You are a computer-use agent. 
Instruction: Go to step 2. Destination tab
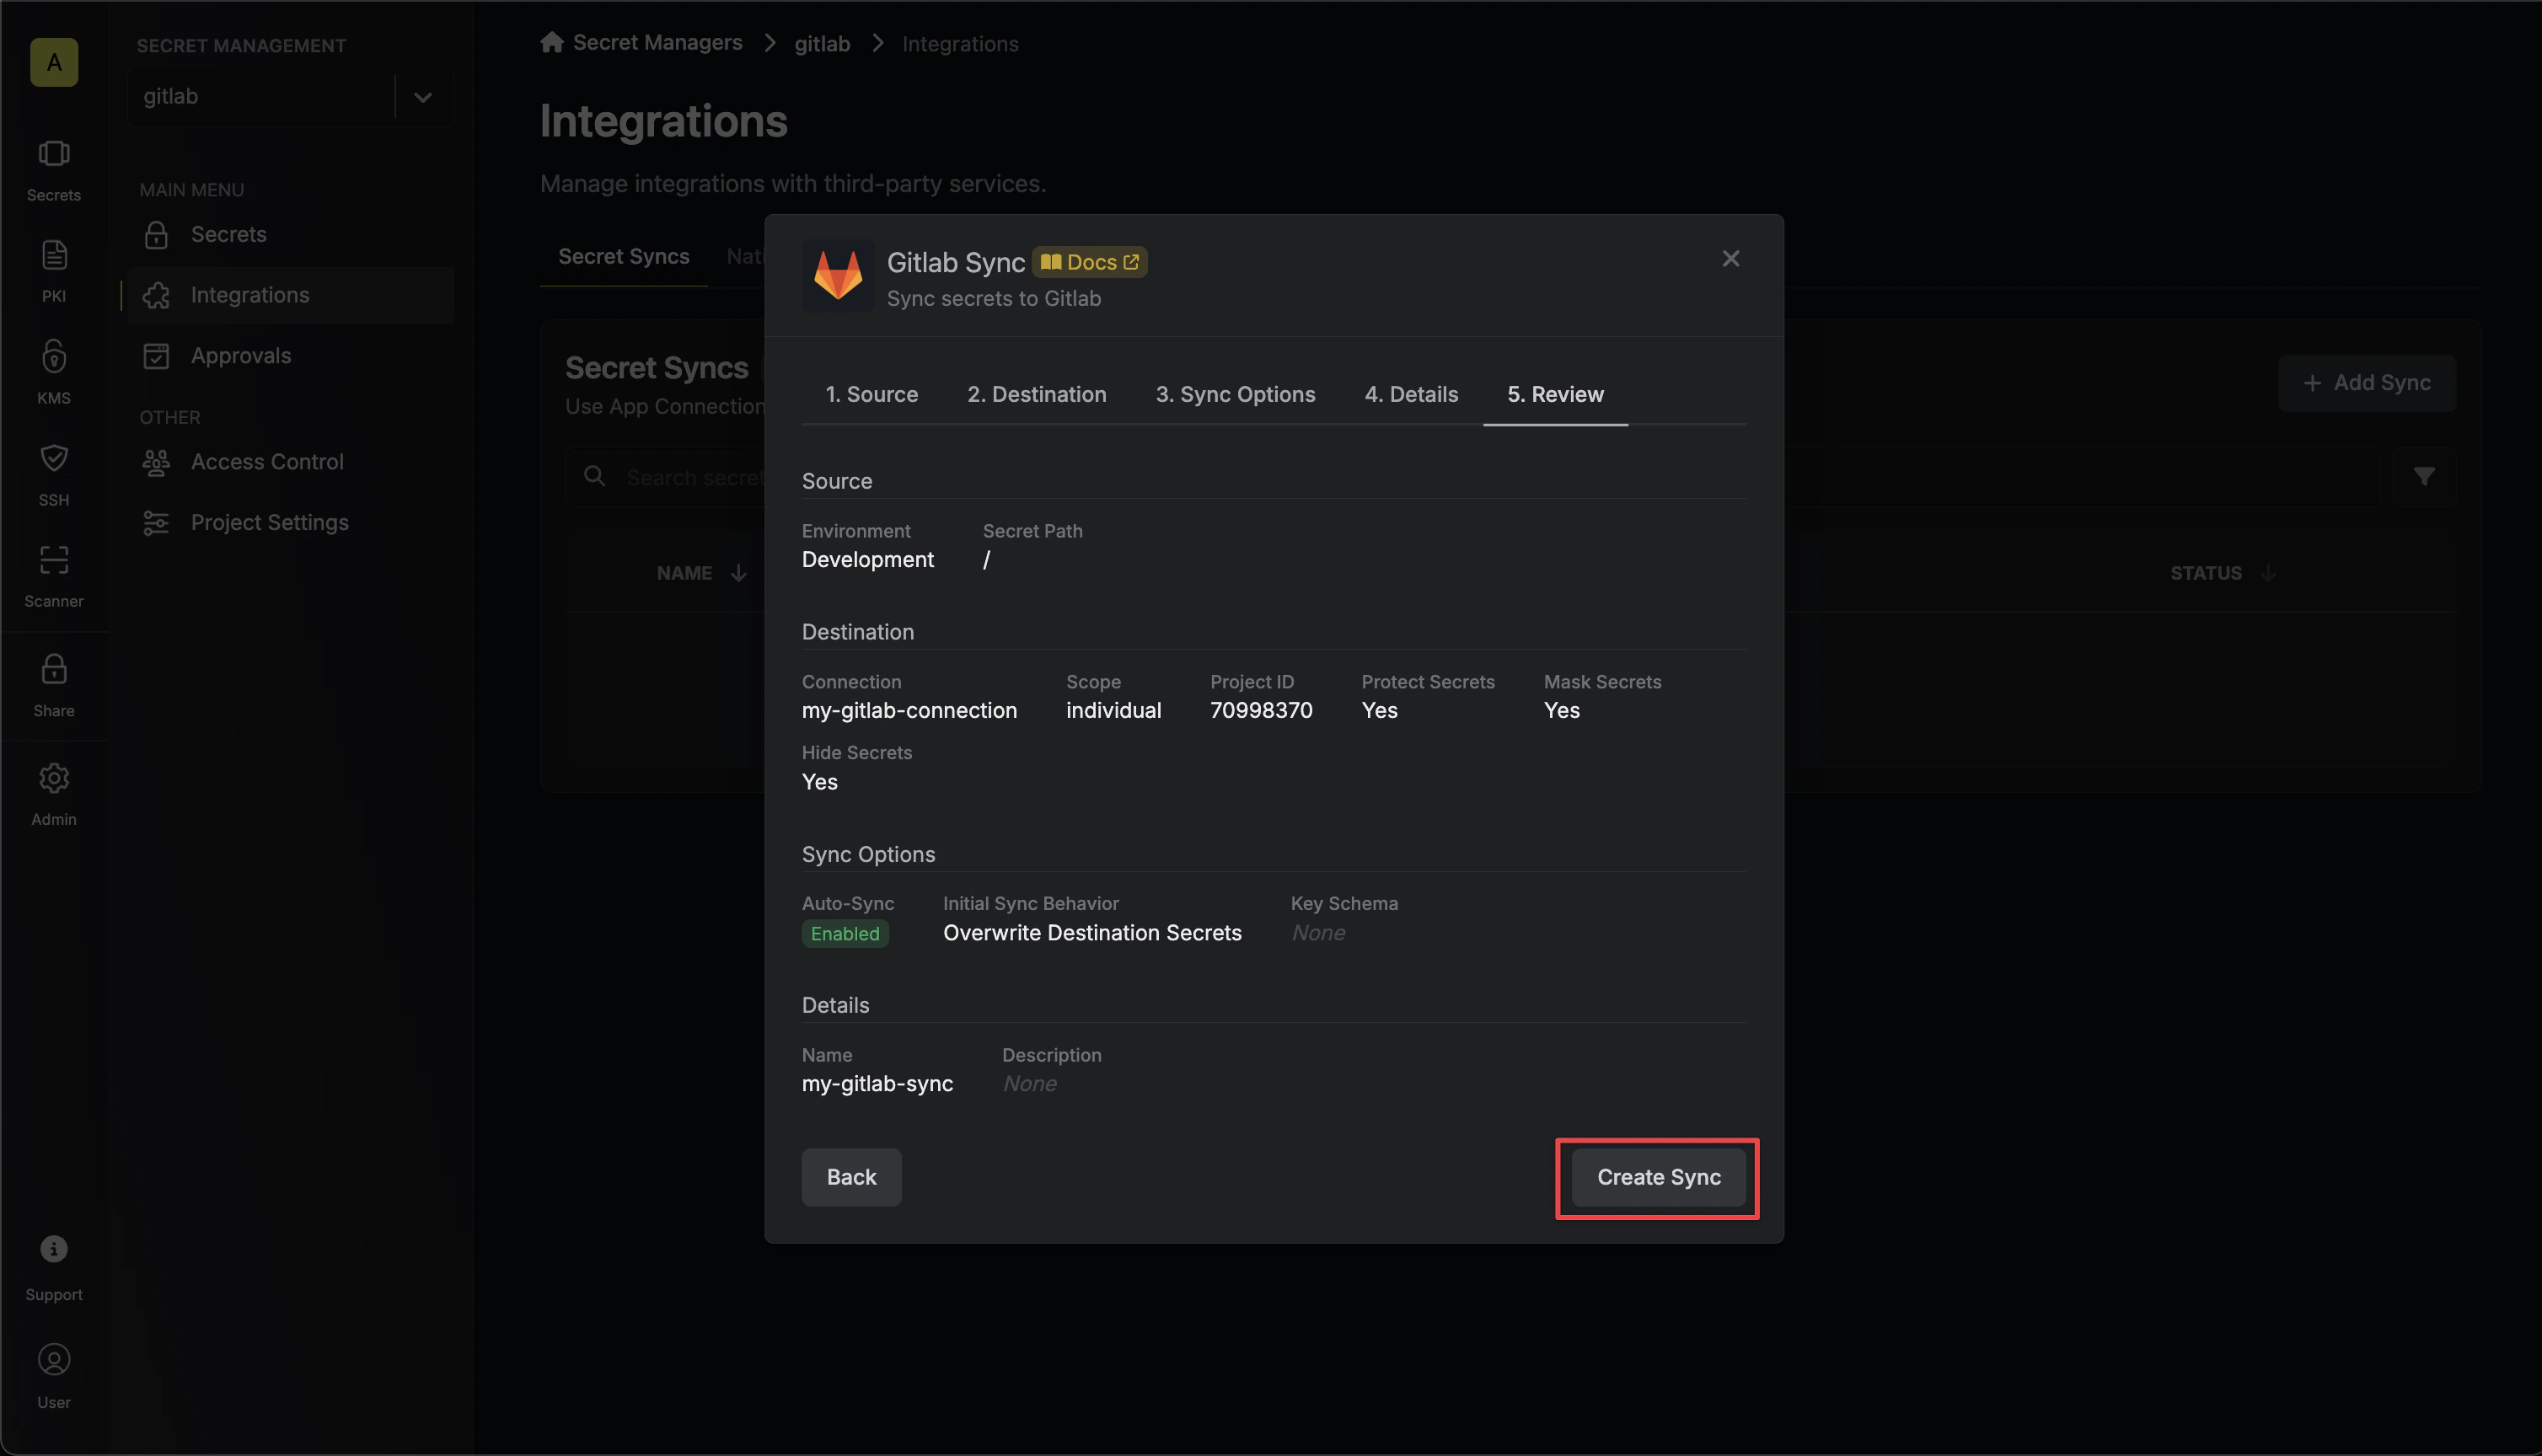pyautogui.click(x=1037, y=395)
